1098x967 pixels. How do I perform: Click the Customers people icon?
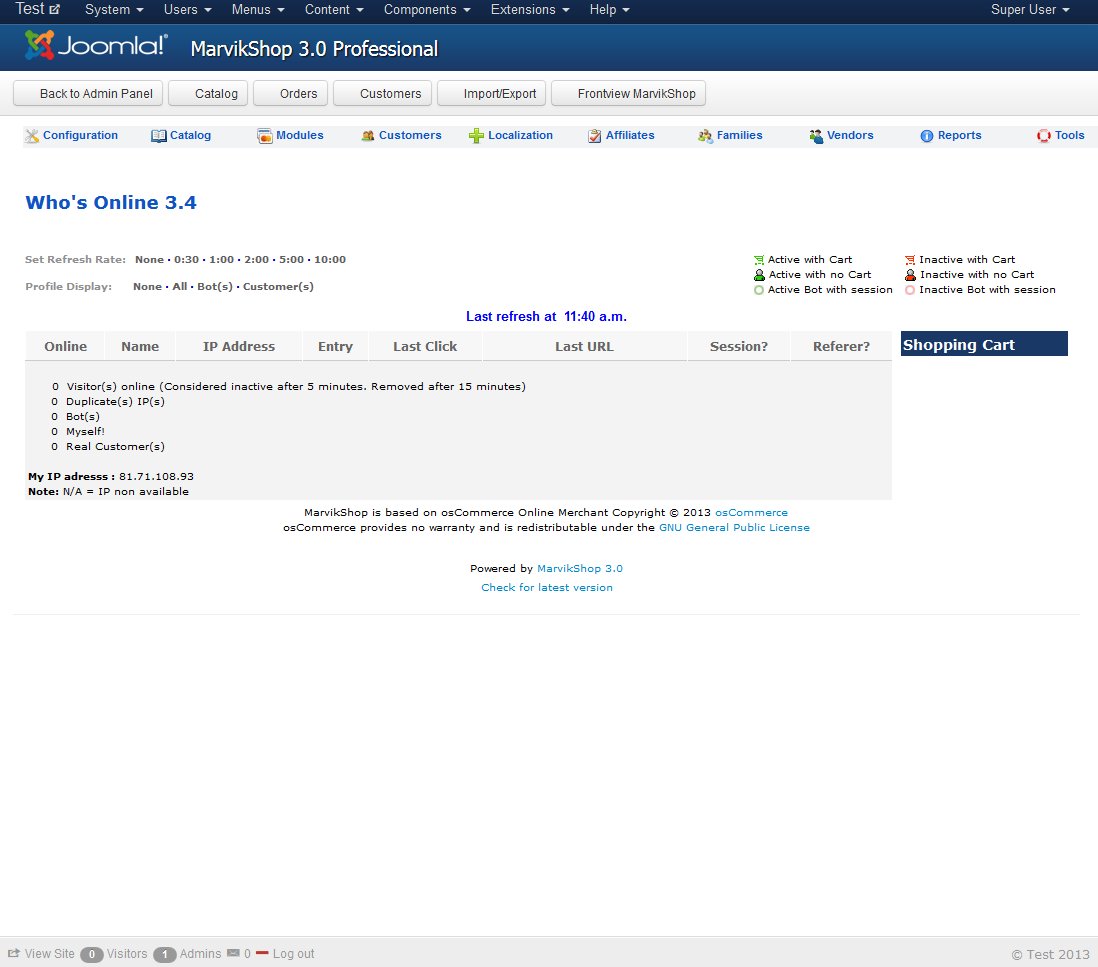[x=368, y=136]
